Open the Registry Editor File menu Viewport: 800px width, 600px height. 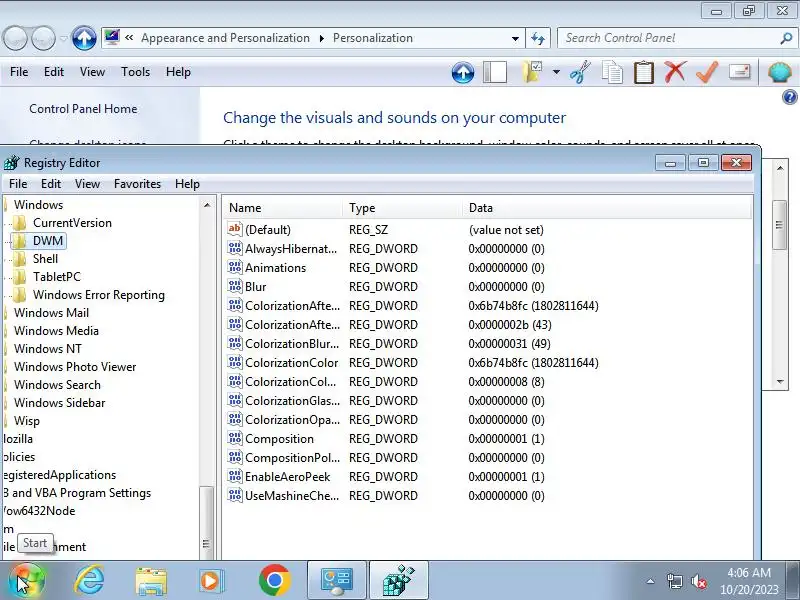pyautogui.click(x=18, y=184)
